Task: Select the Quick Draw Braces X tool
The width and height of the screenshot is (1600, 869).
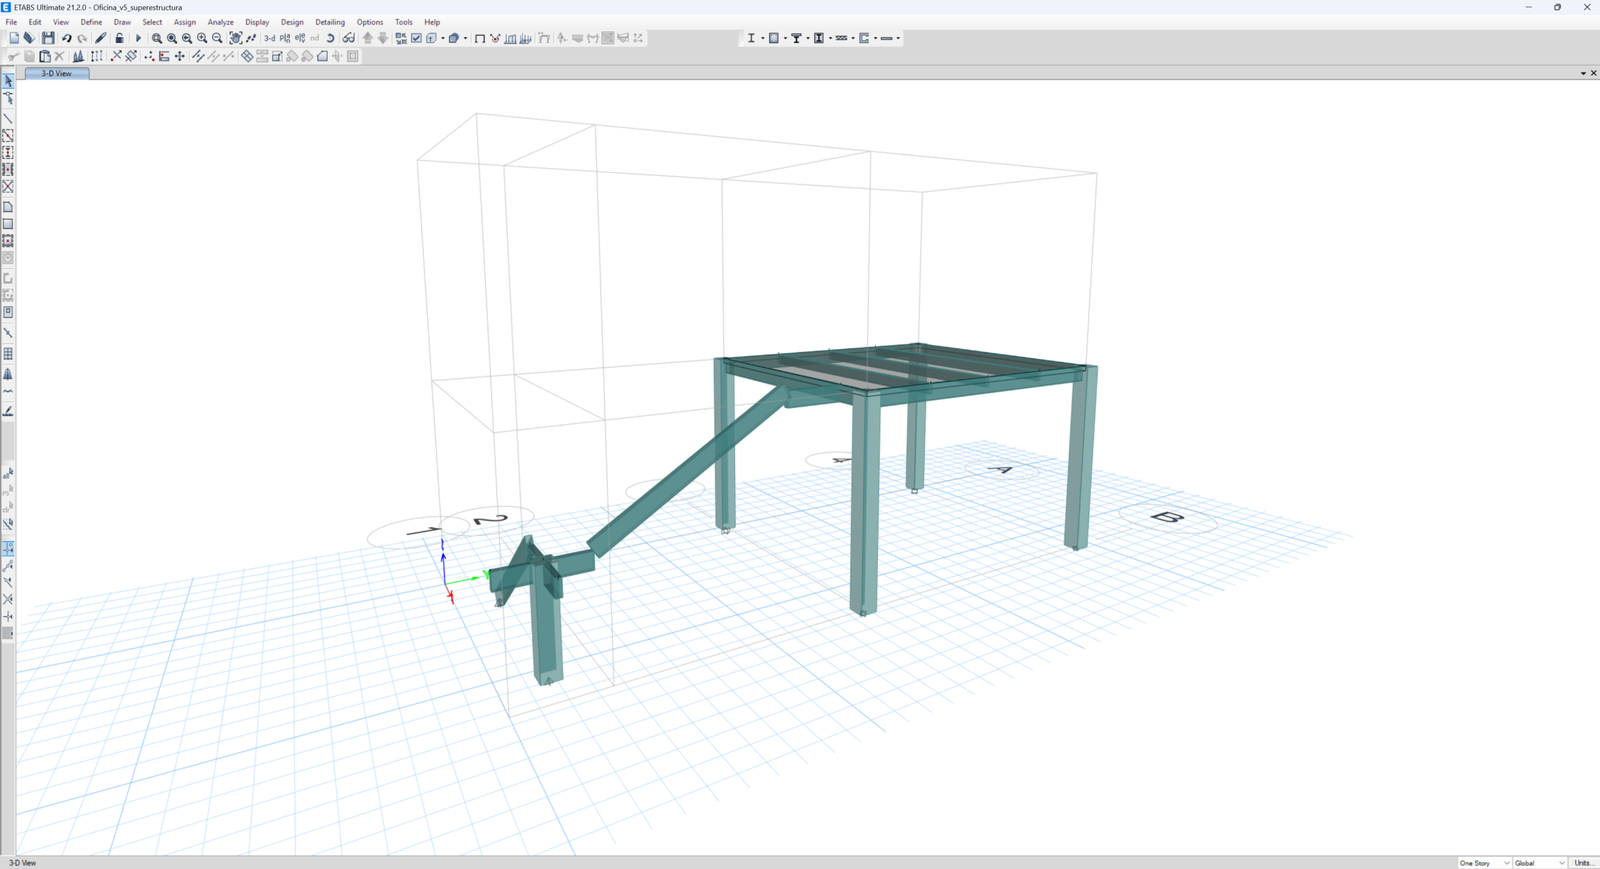Action: [8, 187]
